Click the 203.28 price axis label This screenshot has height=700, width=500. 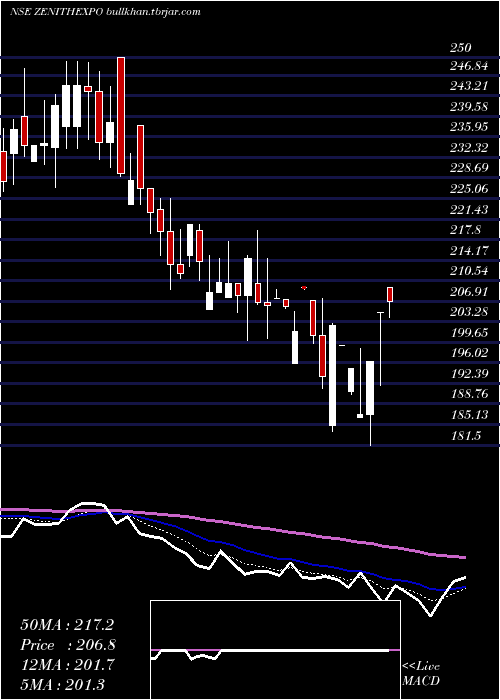(x=469, y=312)
